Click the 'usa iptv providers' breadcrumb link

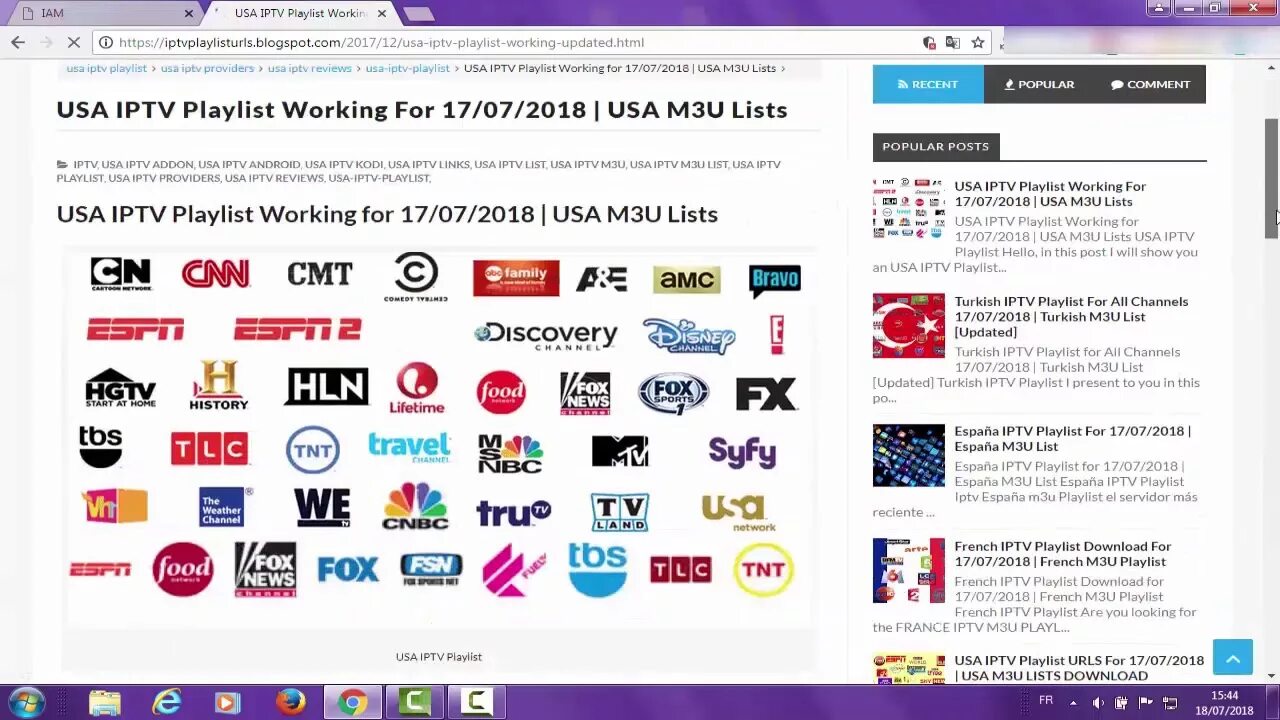(x=207, y=68)
